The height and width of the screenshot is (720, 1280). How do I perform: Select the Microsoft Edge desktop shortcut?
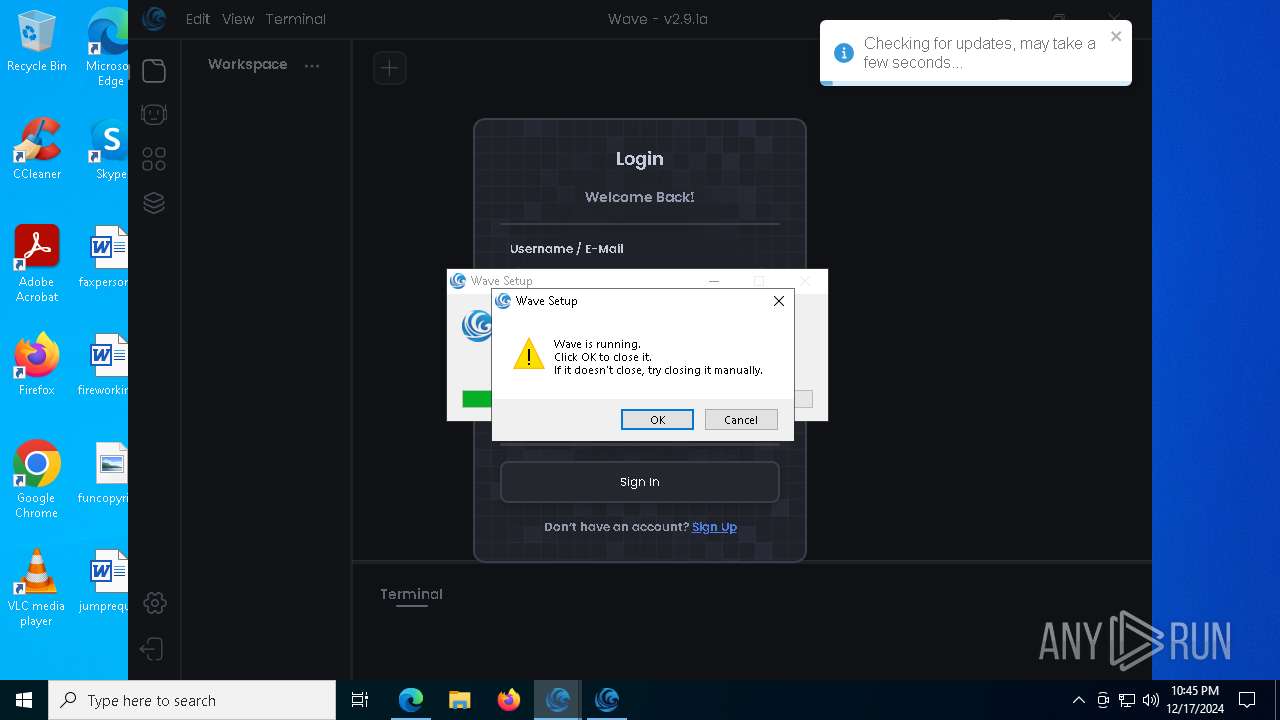click(x=107, y=48)
